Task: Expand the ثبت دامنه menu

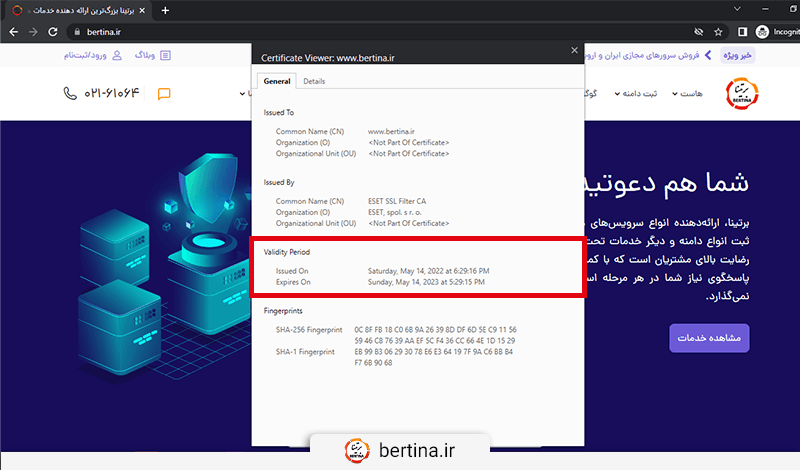Action: tap(636, 93)
